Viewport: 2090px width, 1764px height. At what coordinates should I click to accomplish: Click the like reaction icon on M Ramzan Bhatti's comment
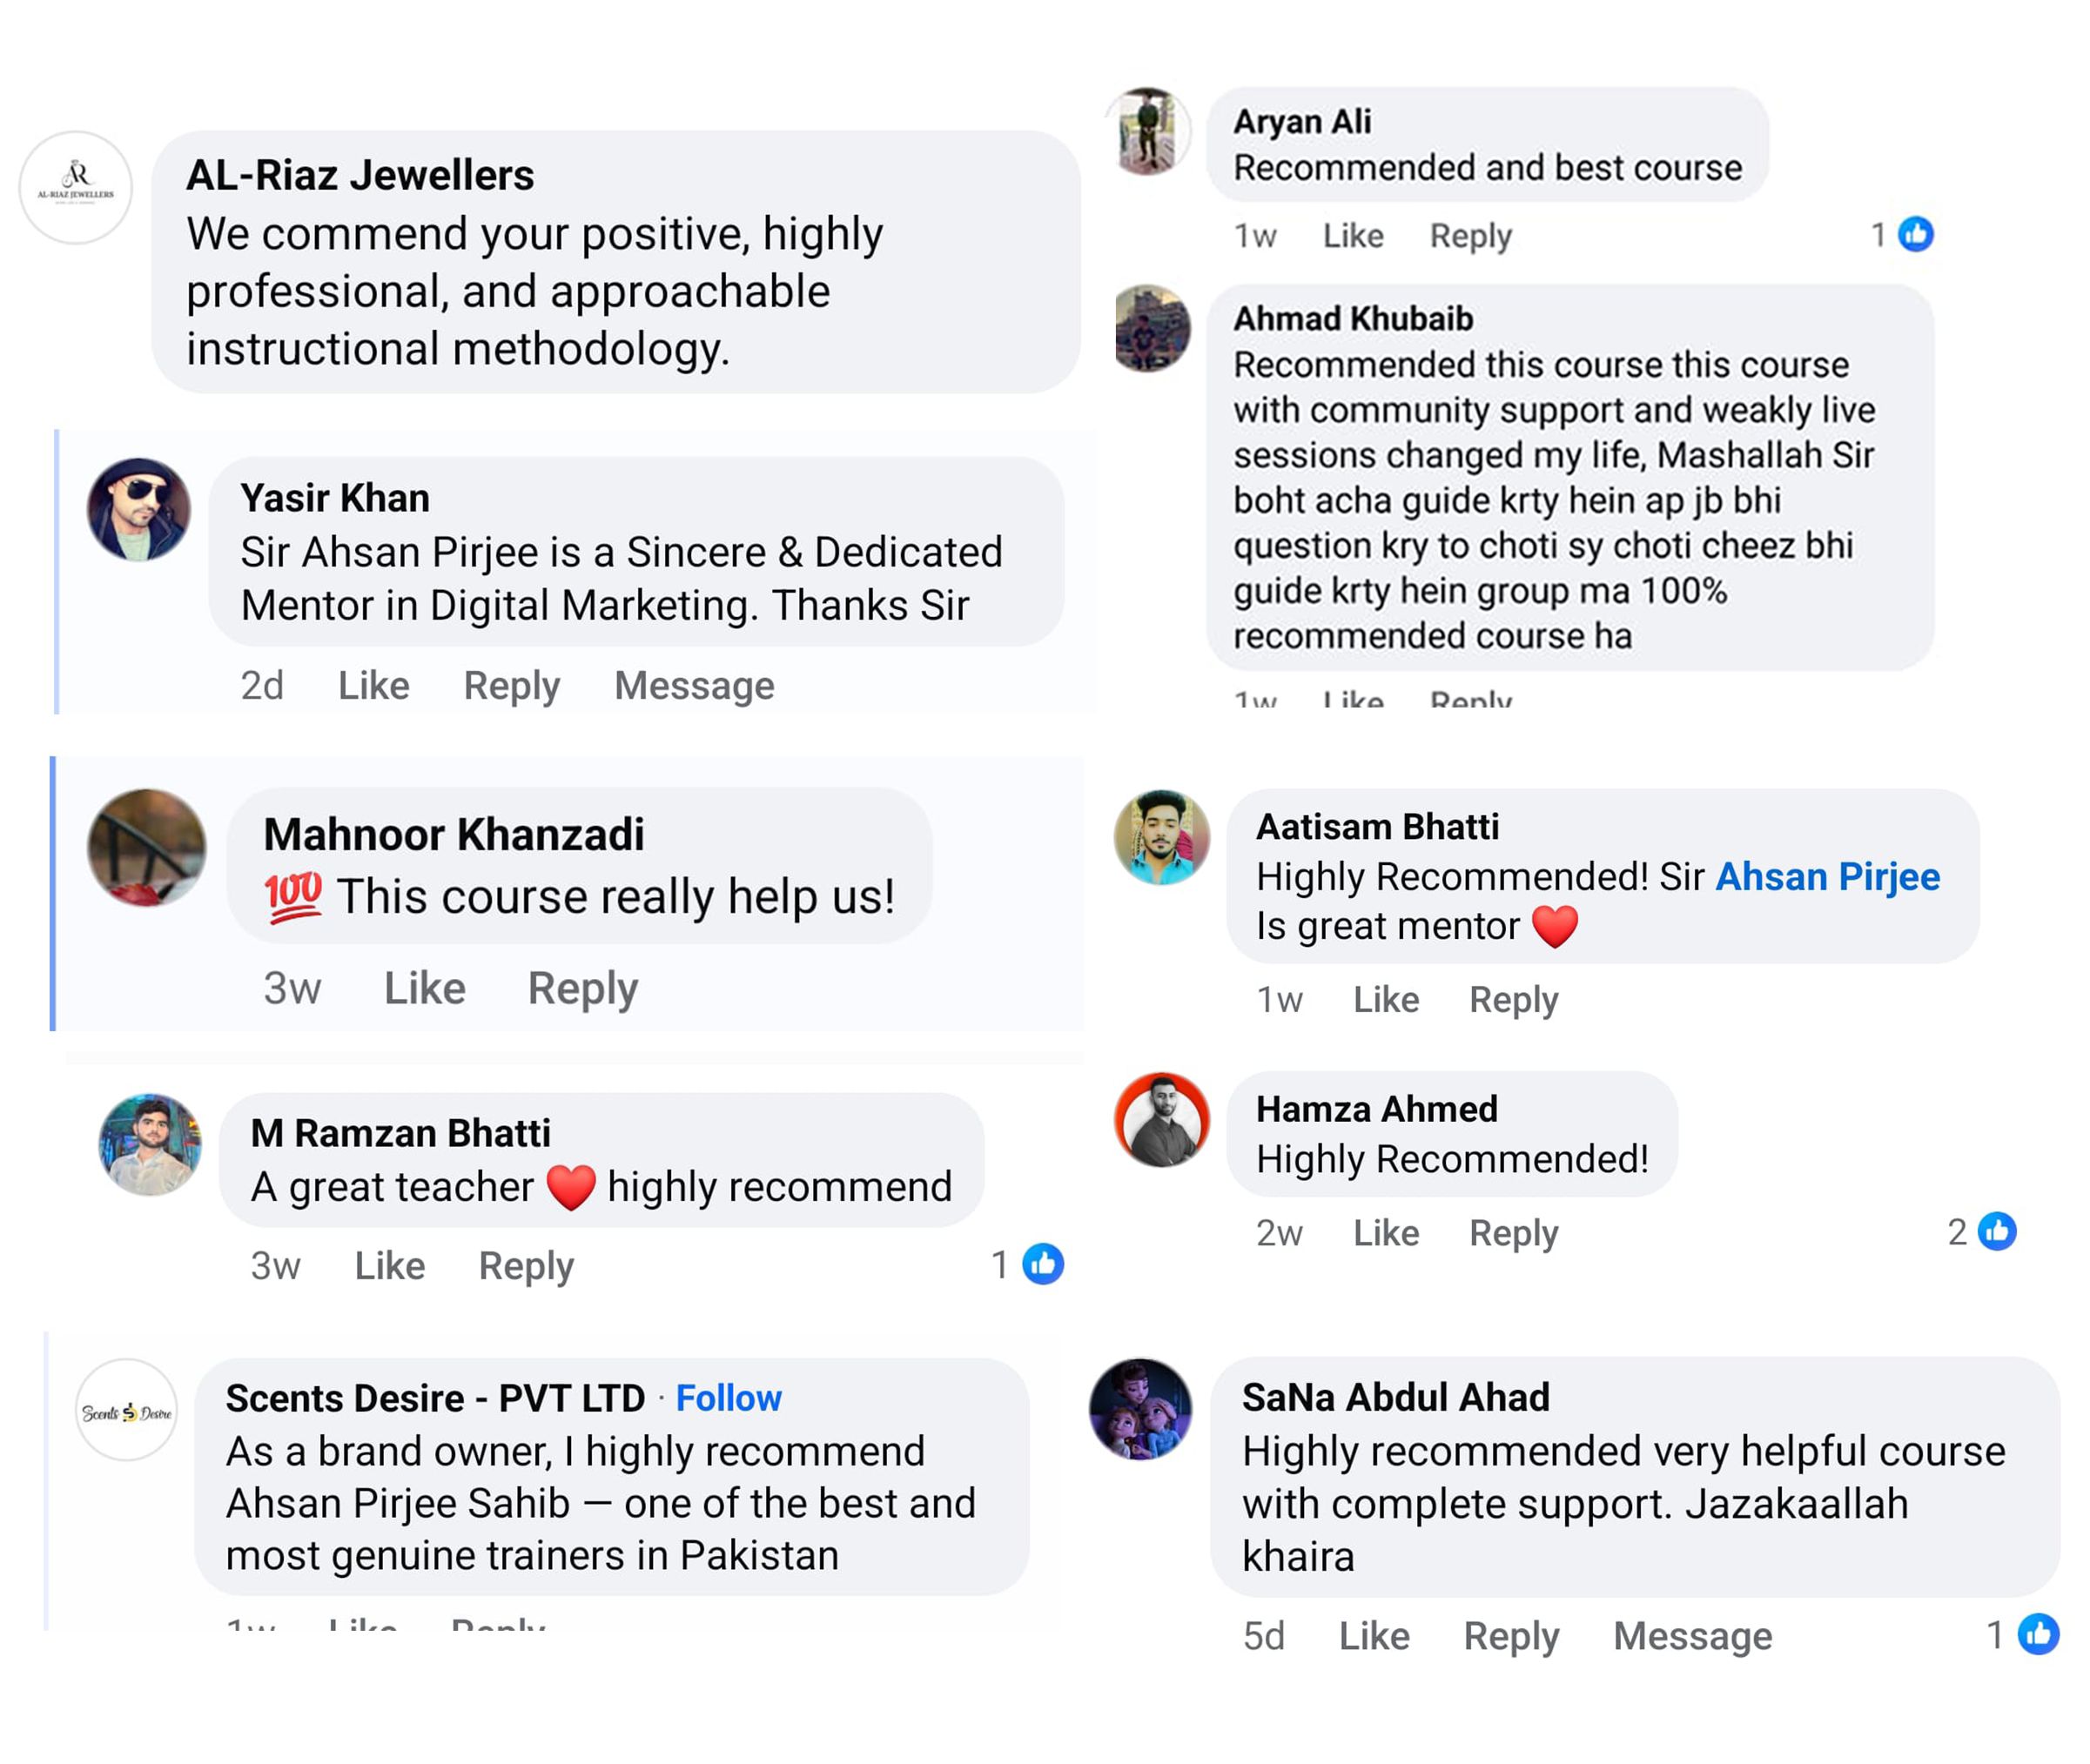click(x=1042, y=1265)
